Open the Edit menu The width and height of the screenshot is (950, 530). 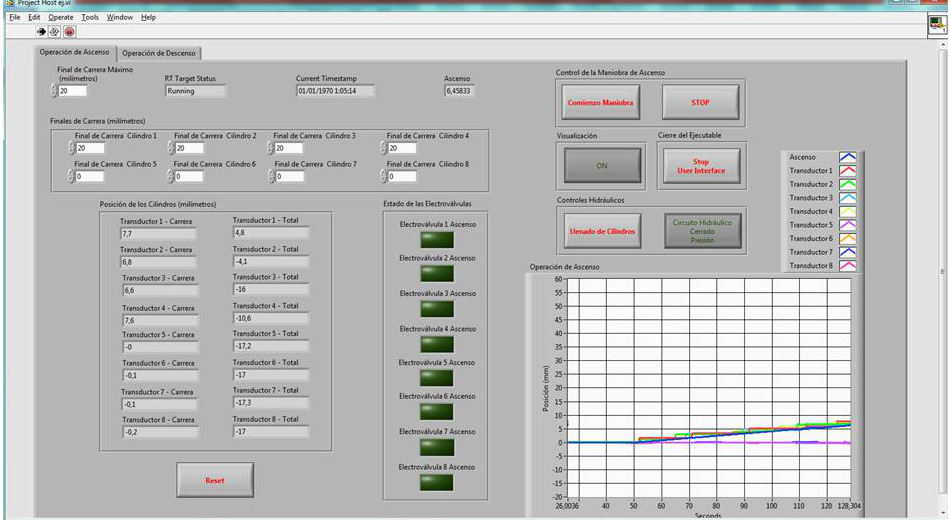[x=34, y=18]
